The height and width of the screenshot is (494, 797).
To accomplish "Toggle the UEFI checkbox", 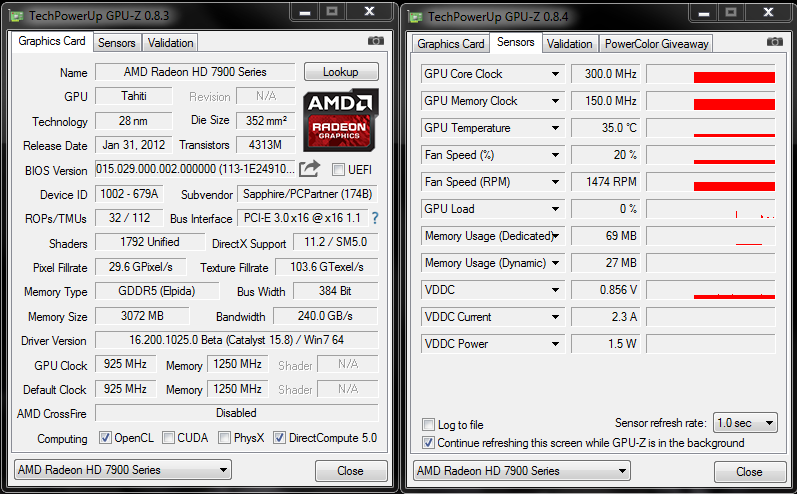I will click(338, 169).
